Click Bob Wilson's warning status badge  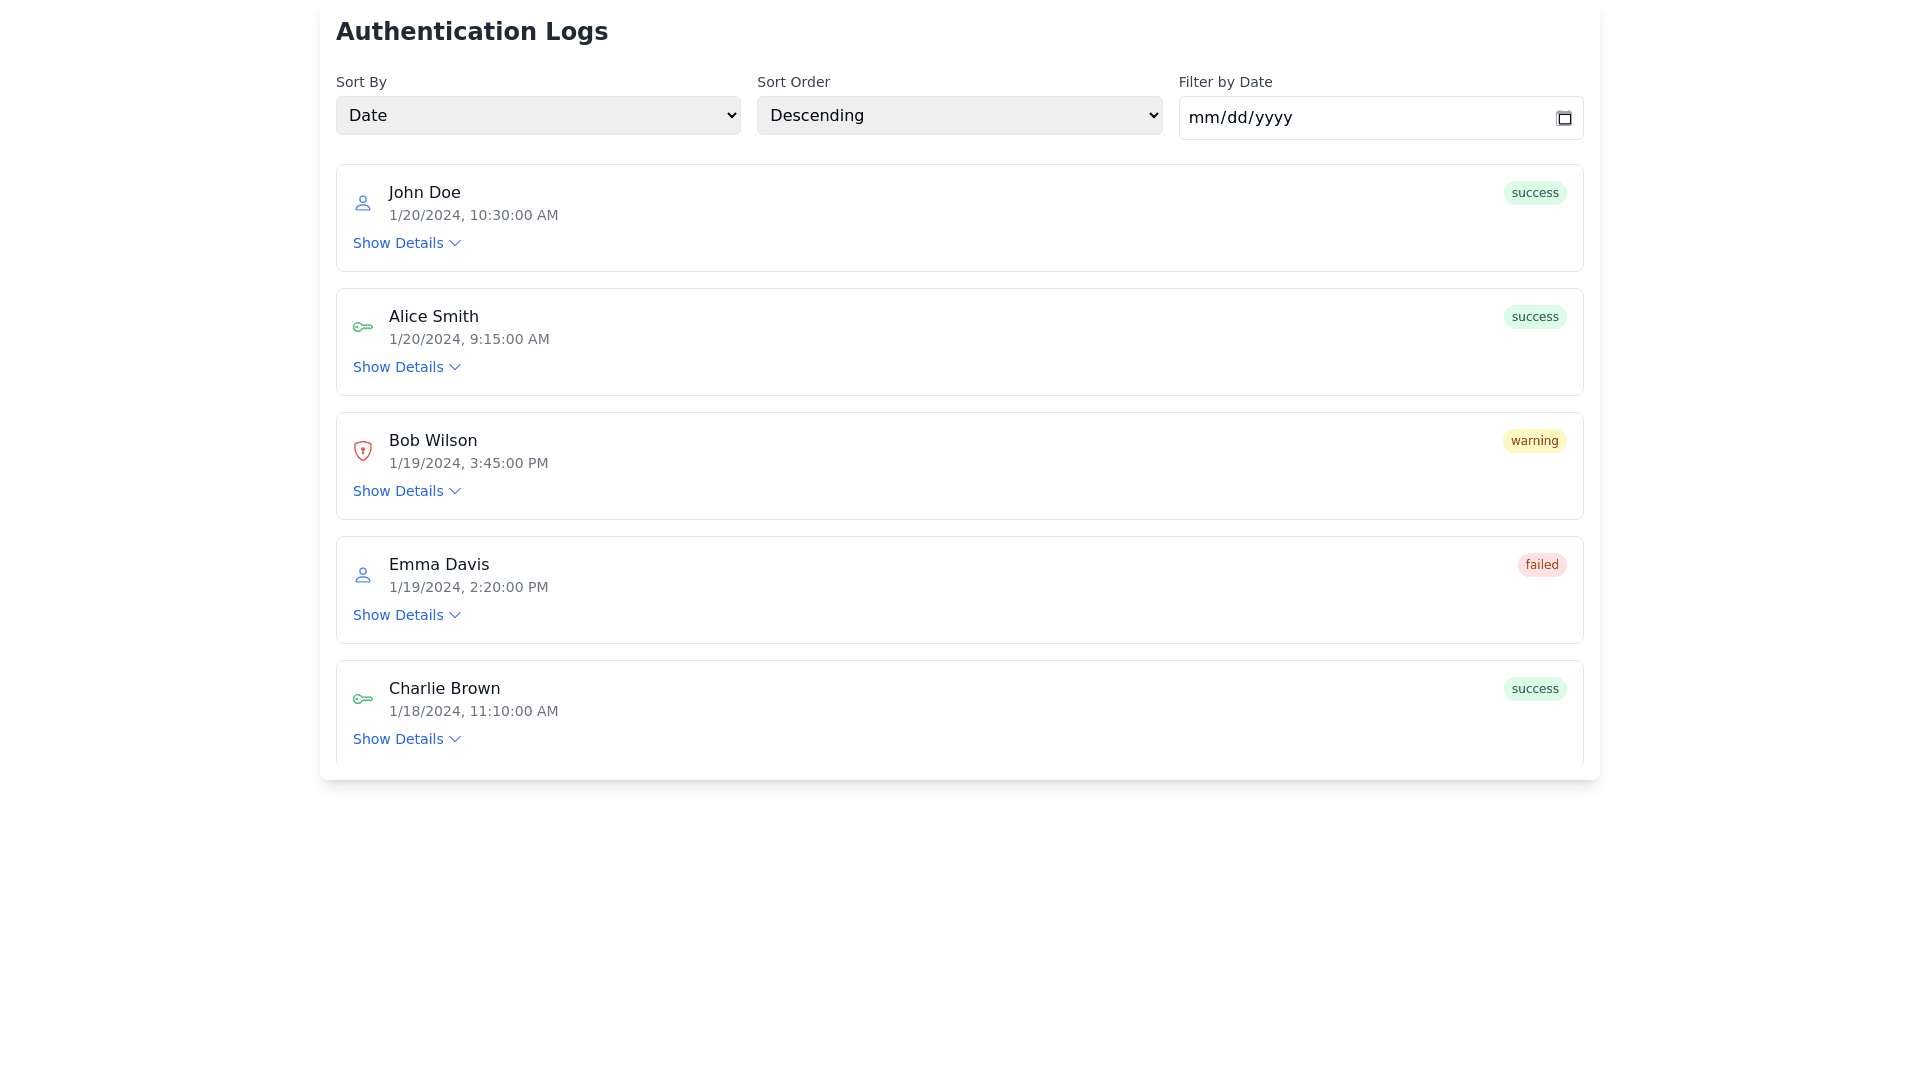tap(1534, 441)
